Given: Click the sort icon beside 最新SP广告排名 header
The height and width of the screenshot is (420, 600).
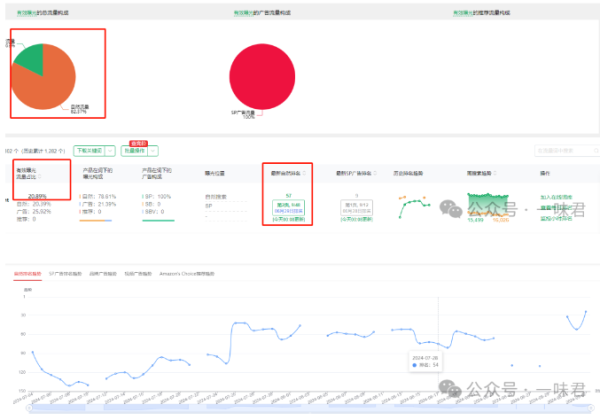Looking at the screenshot, I should tap(375, 173).
